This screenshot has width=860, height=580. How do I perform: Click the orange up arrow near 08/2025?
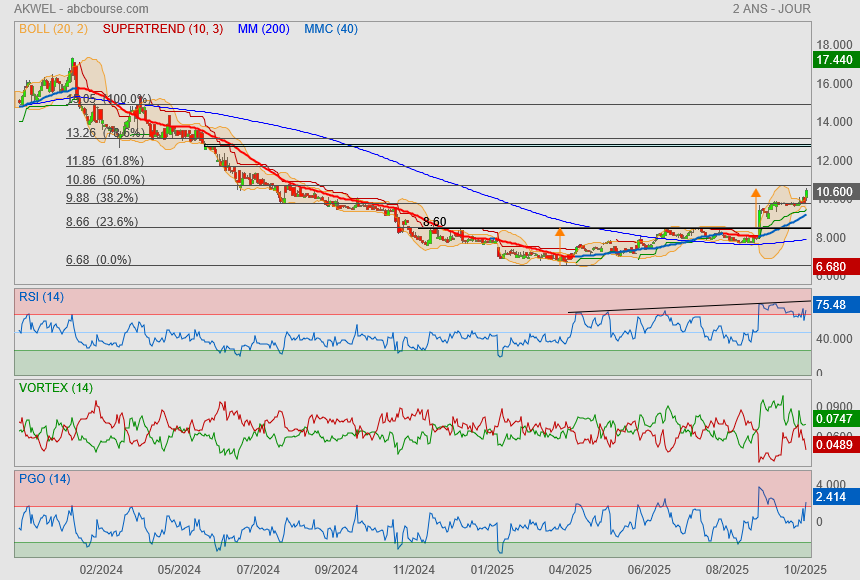[x=755, y=191]
